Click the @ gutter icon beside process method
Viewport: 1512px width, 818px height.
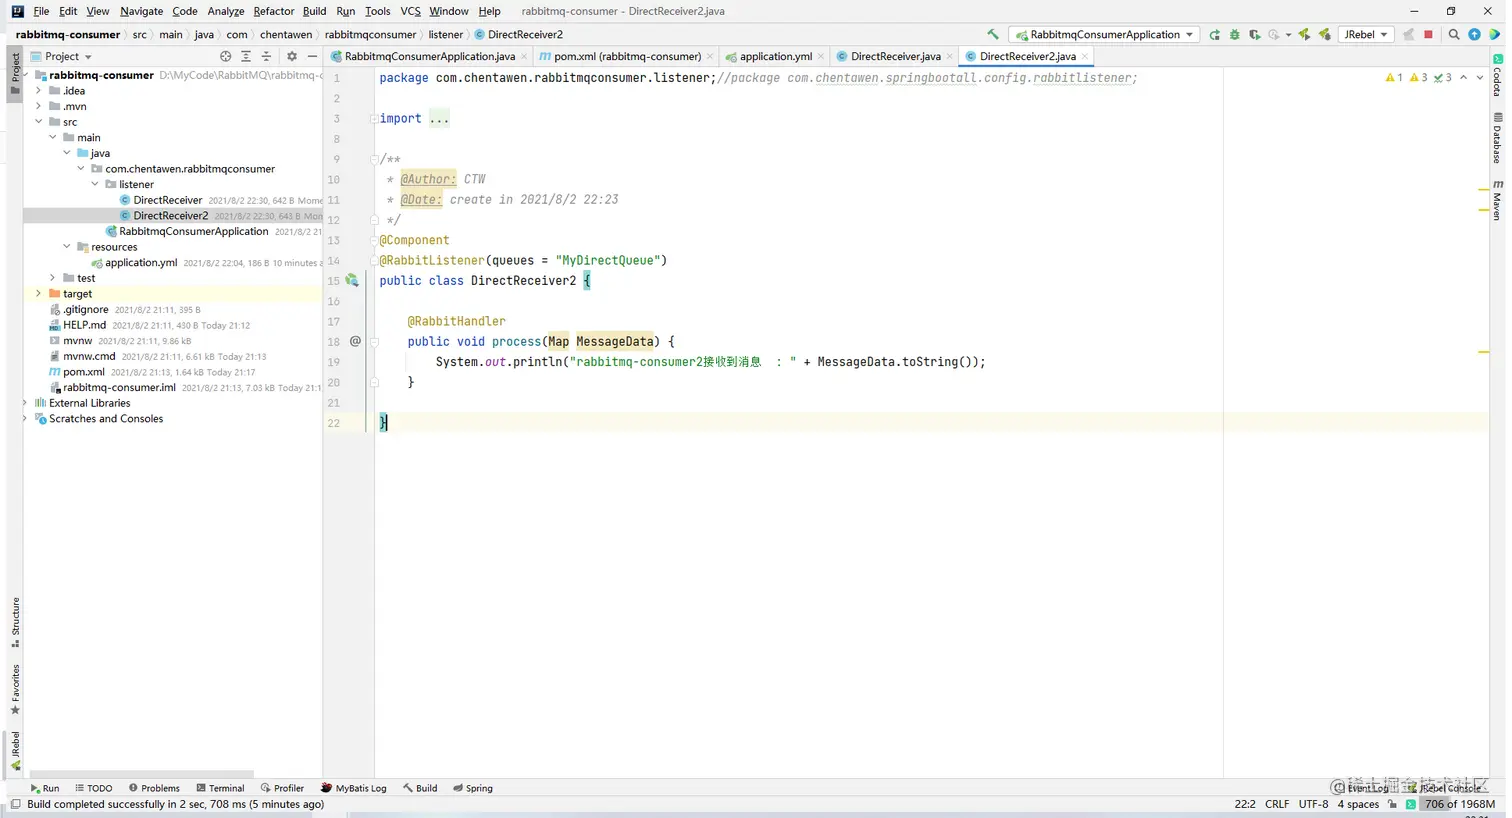click(x=355, y=341)
